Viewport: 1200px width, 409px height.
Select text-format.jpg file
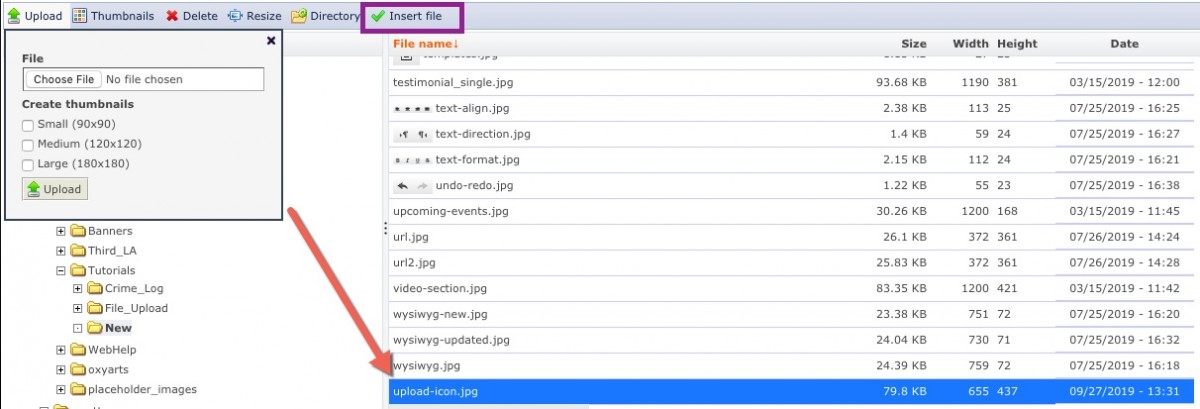tap(793, 160)
